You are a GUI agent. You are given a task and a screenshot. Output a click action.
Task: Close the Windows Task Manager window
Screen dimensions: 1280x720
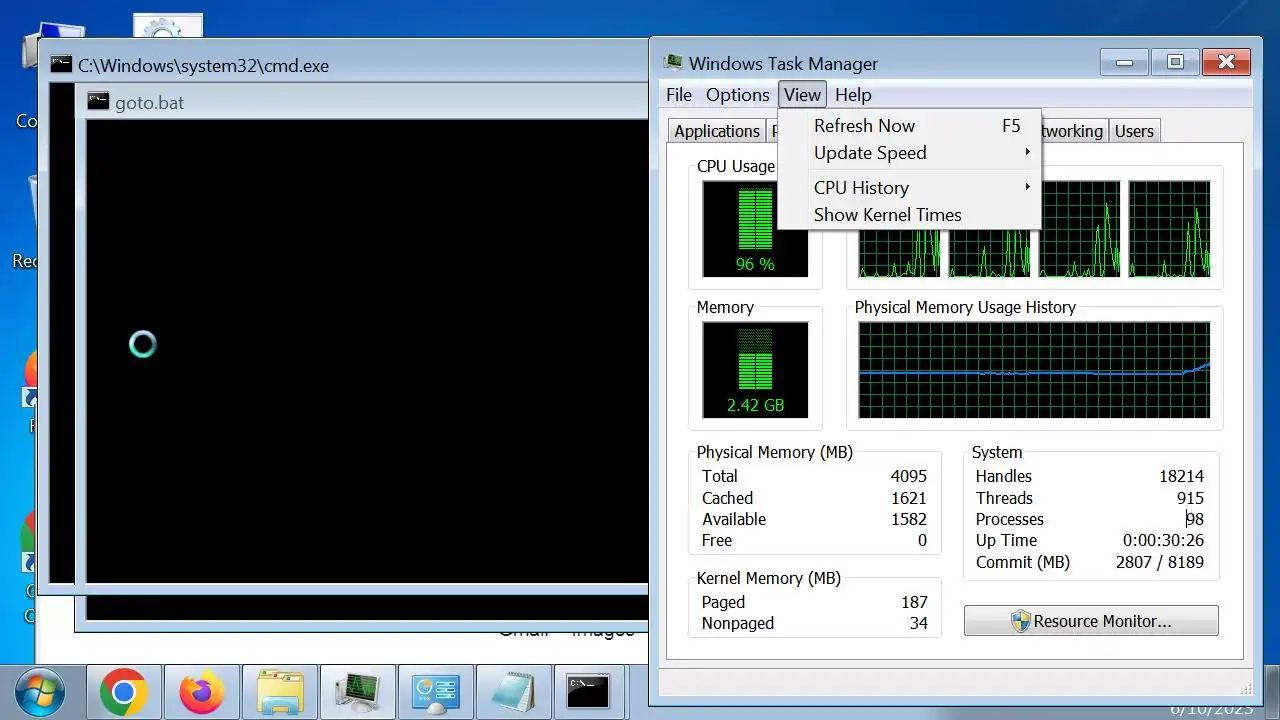(x=1227, y=62)
